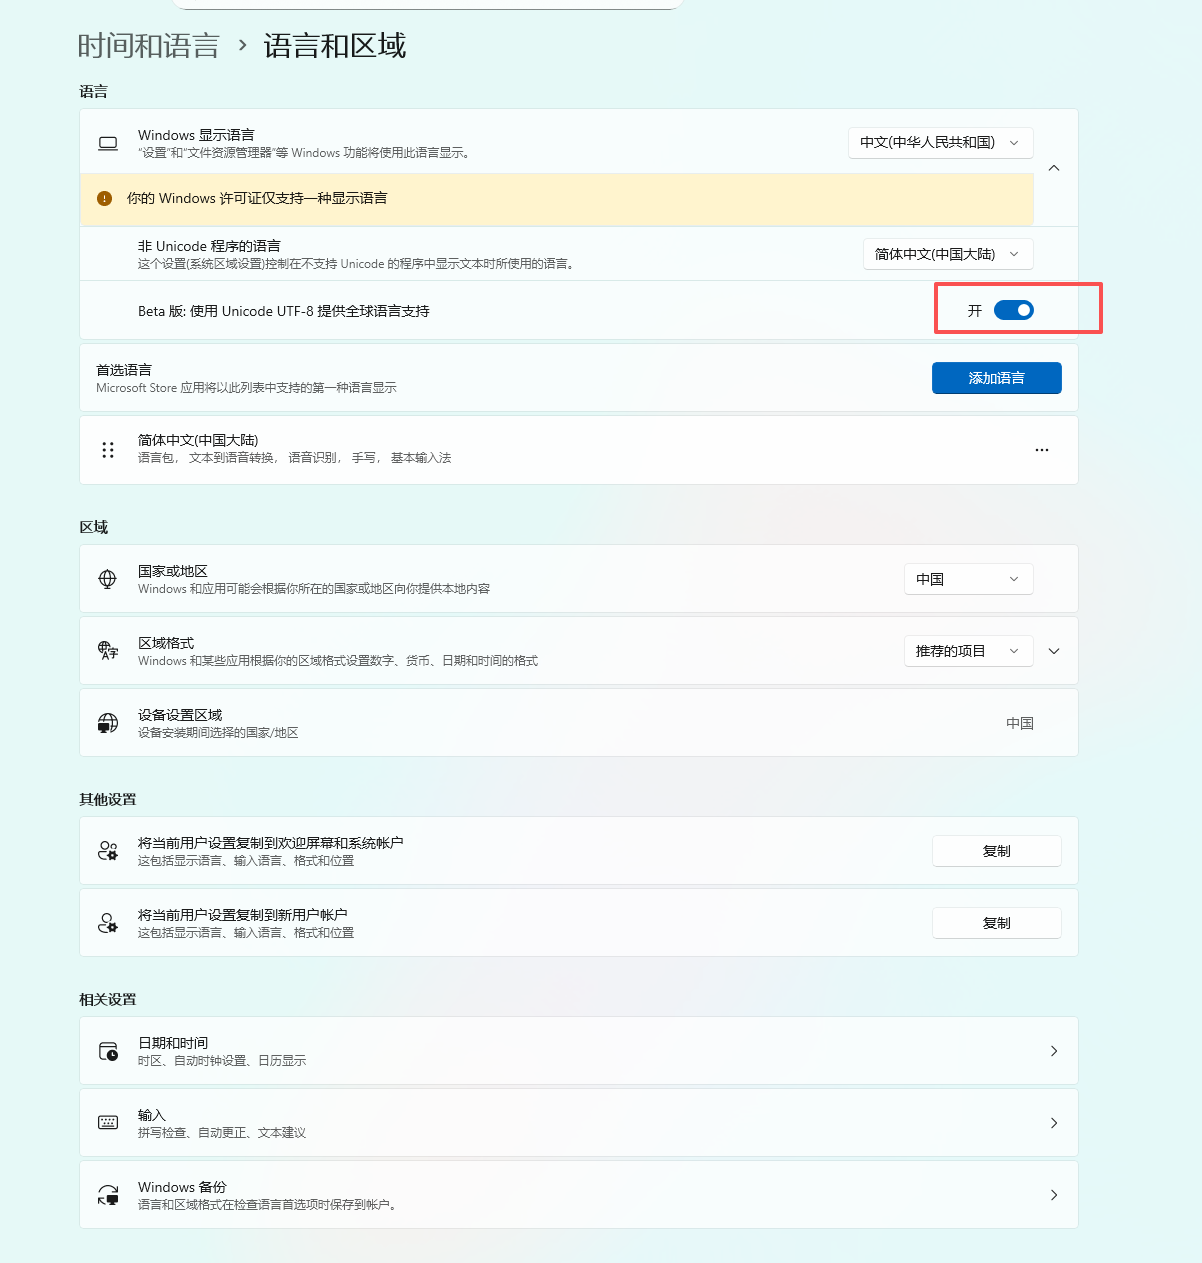Viewport: 1202px width, 1263px height.
Task: Click the icon for 复制到欢迎屏幕和系统帐户
Action: point(108,851)
